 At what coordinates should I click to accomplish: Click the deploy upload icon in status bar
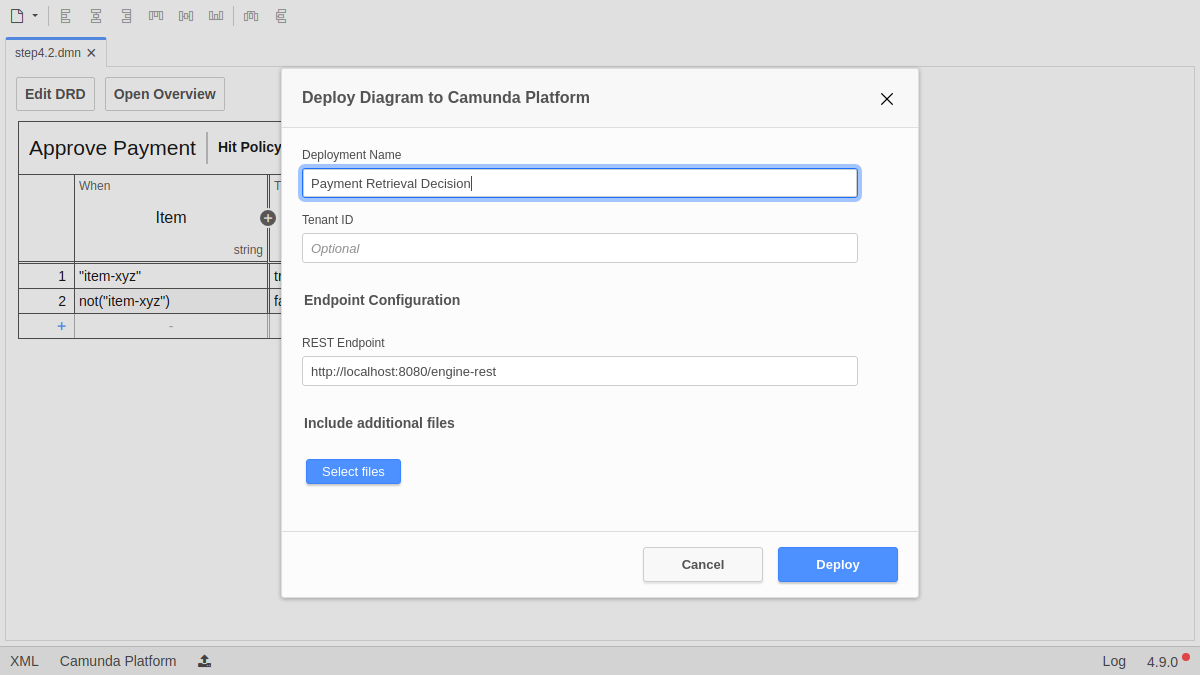[205, 661]
